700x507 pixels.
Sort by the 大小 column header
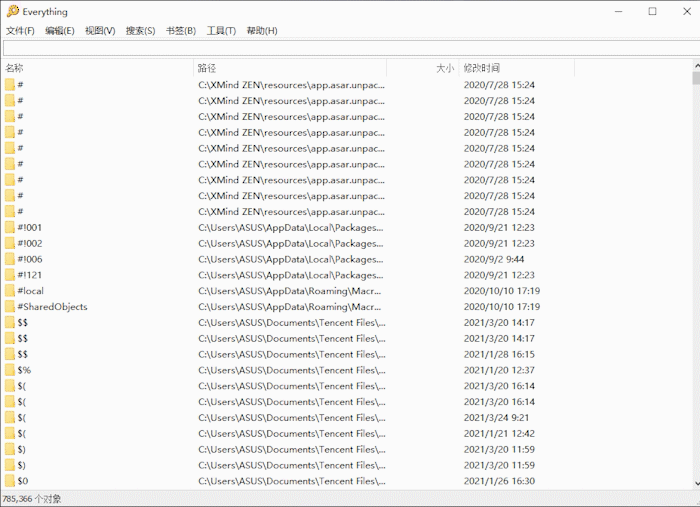[x=423, y=68]
